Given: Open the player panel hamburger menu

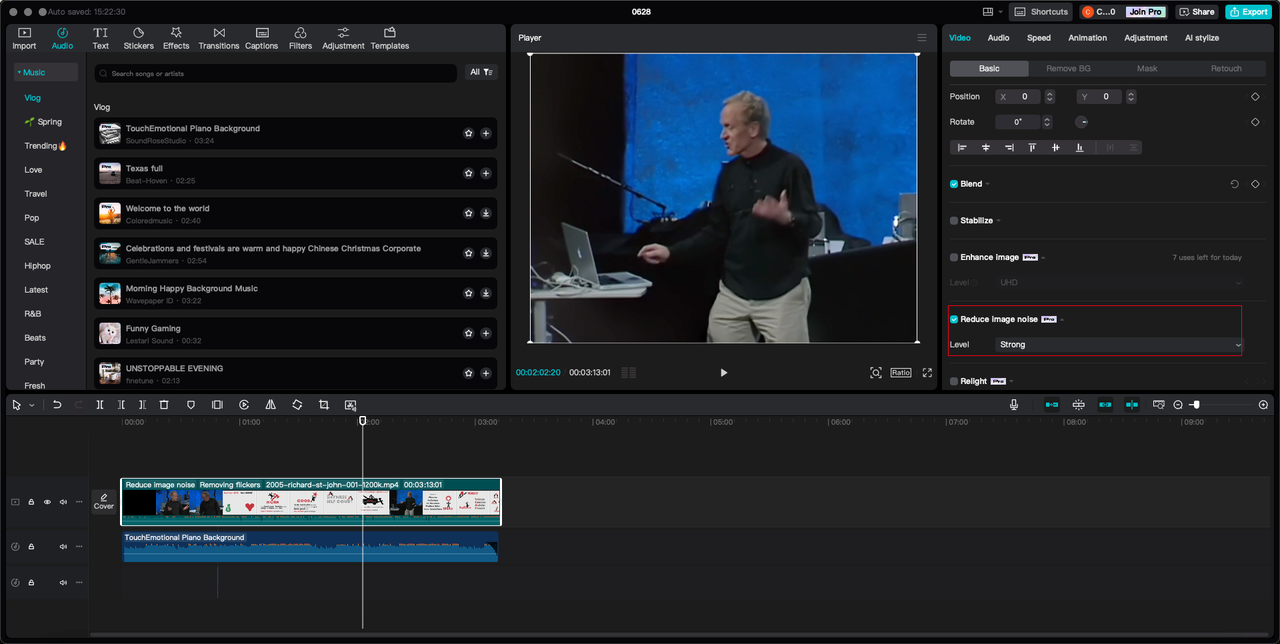Looking at the screenshot, I should pos(922,38).
